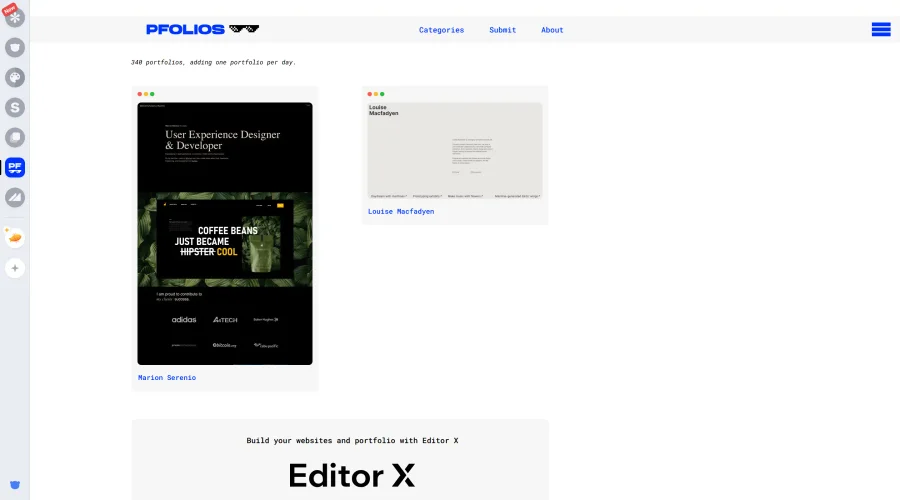This screenshot has height=500, width=900.
Task: Open the asterisk icon marked New in sidebar
Action: click(14, 17)
